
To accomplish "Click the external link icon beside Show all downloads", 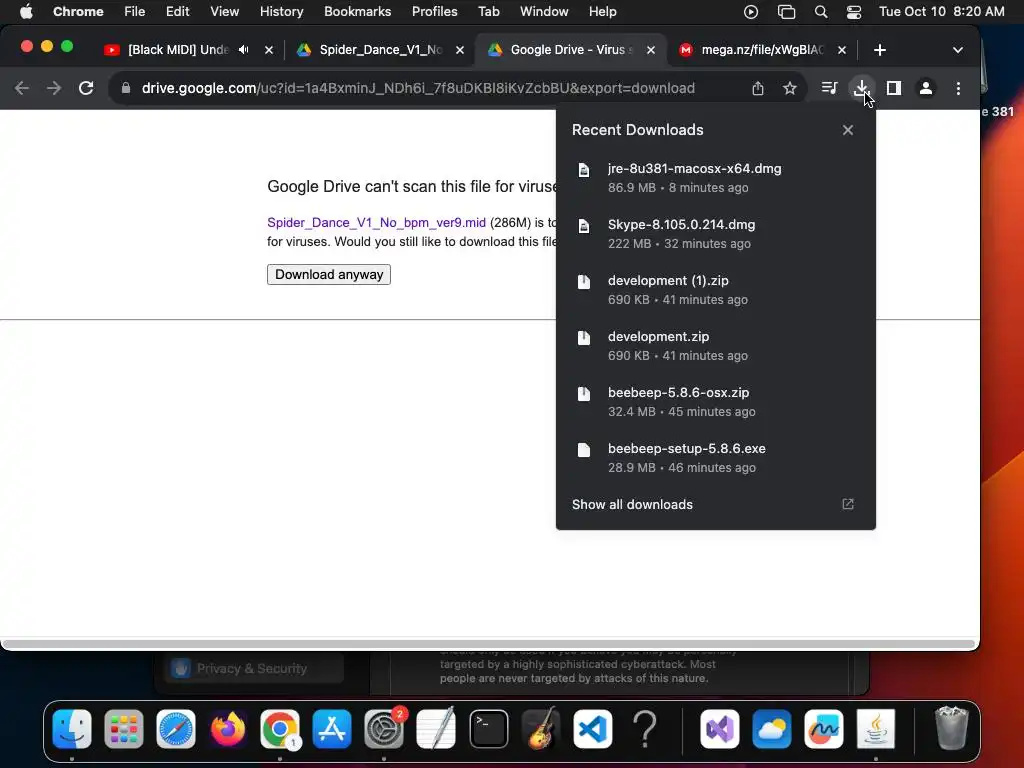I will coord(848,504).
